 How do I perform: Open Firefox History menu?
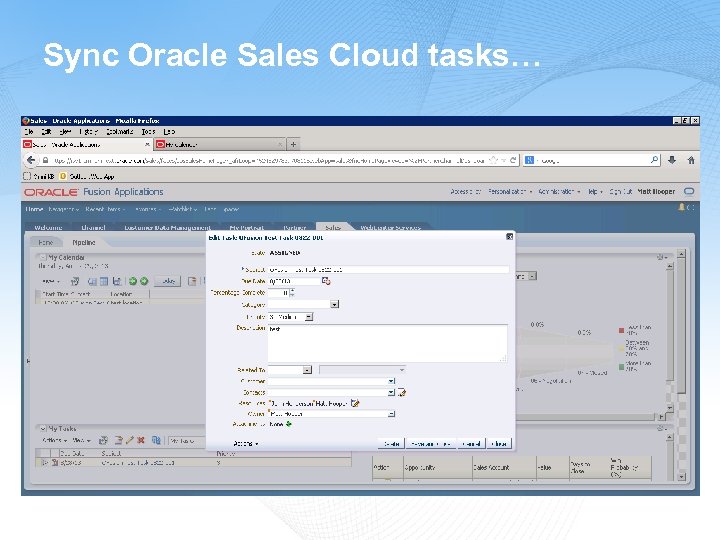[x=88, y=132]
